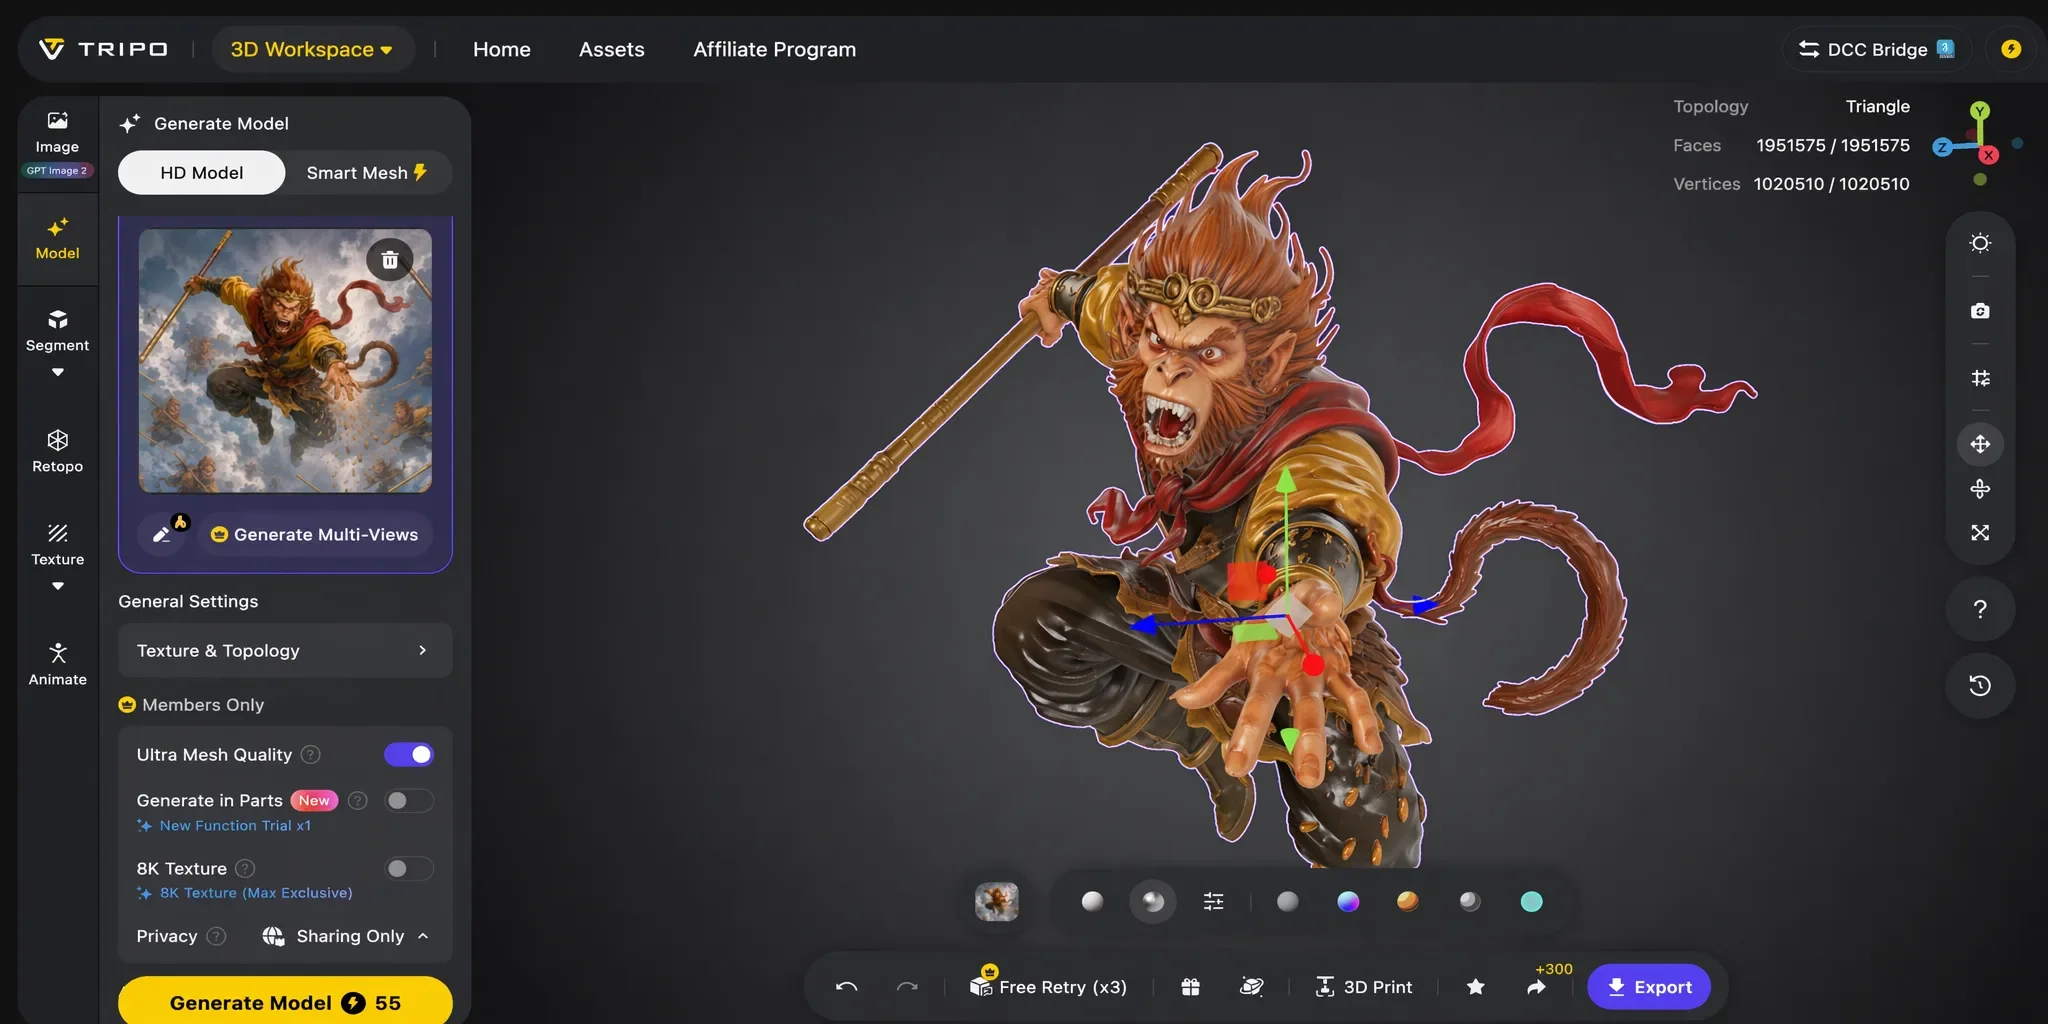Open the Segment tool in the sidebar
Viewport: 2048px width, 1024px height.
pyautogui.click(x=57, y=331)
